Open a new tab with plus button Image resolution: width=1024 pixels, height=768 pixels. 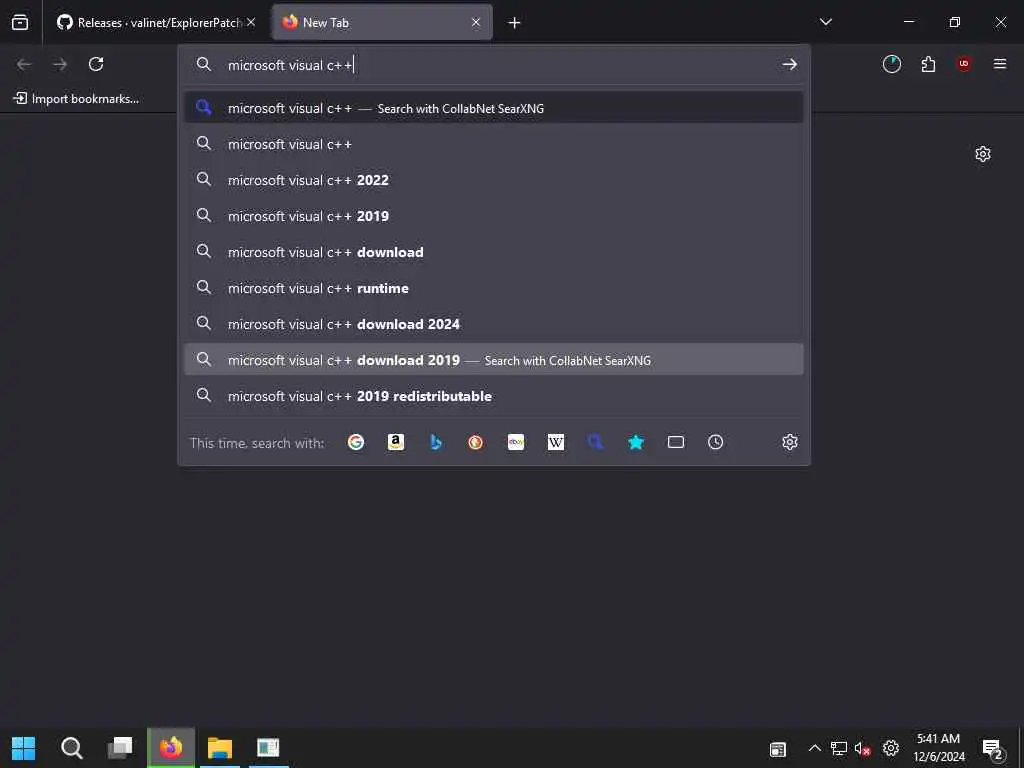(x=515, y=23)
